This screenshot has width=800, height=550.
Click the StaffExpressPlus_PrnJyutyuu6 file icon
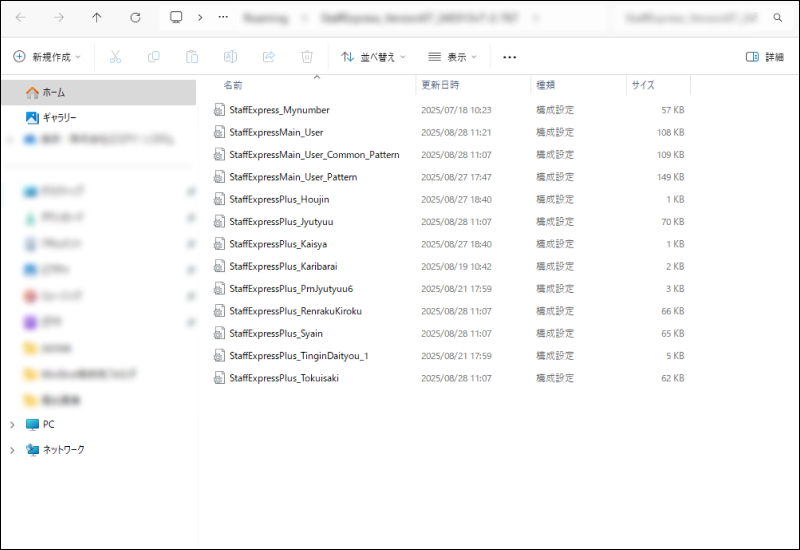[219, 289]
